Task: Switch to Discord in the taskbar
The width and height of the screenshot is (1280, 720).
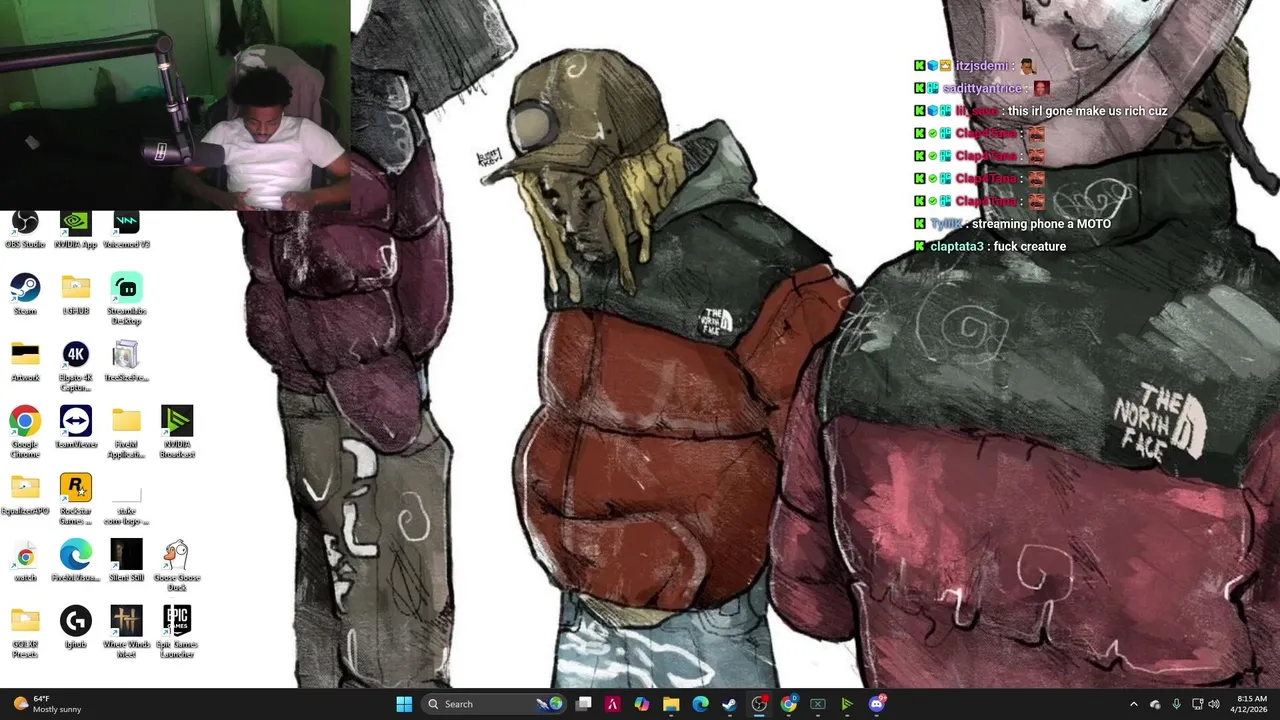Action: coord(877,704)
